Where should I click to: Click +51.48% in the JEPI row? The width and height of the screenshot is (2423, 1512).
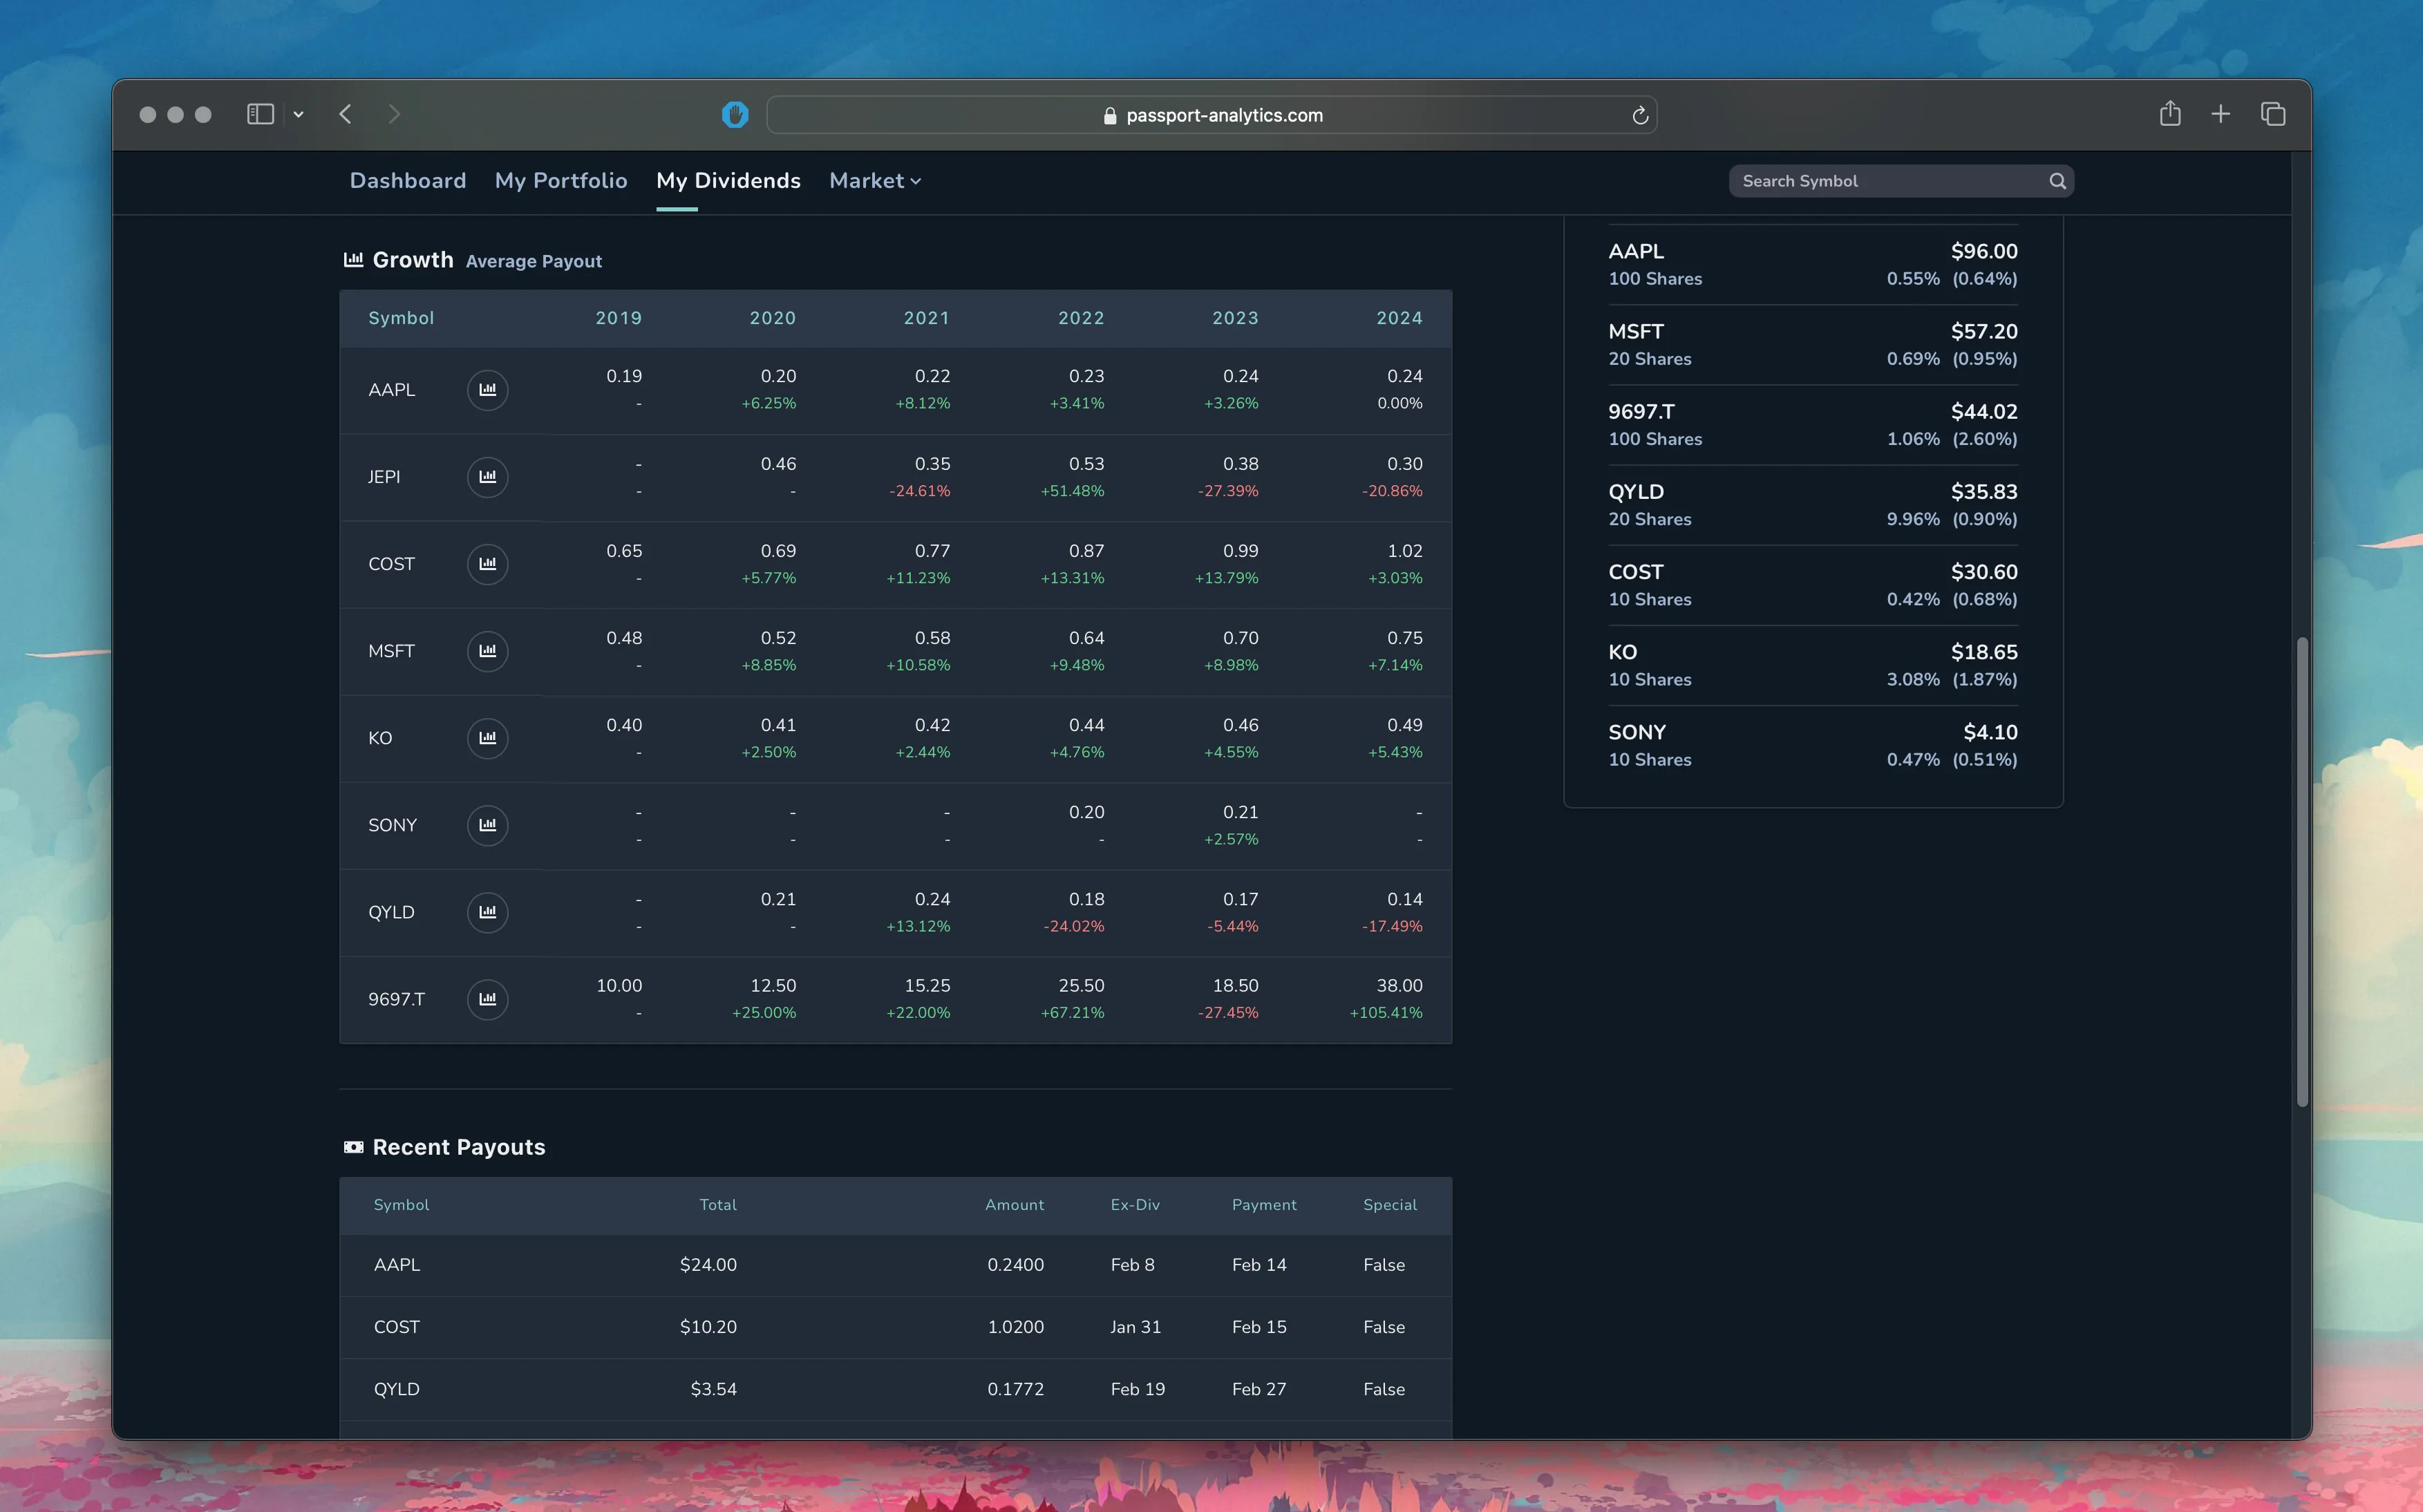click(x=1072, y=491)
